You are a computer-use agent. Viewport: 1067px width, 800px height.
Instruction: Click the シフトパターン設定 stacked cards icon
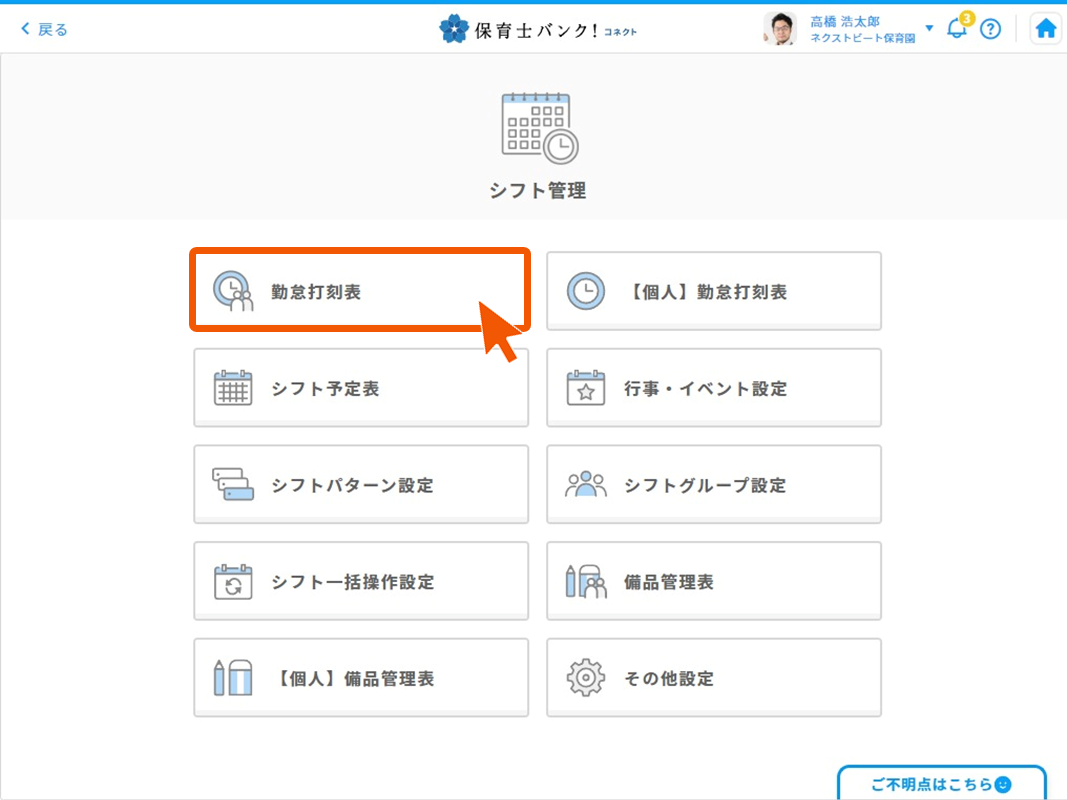233,485
